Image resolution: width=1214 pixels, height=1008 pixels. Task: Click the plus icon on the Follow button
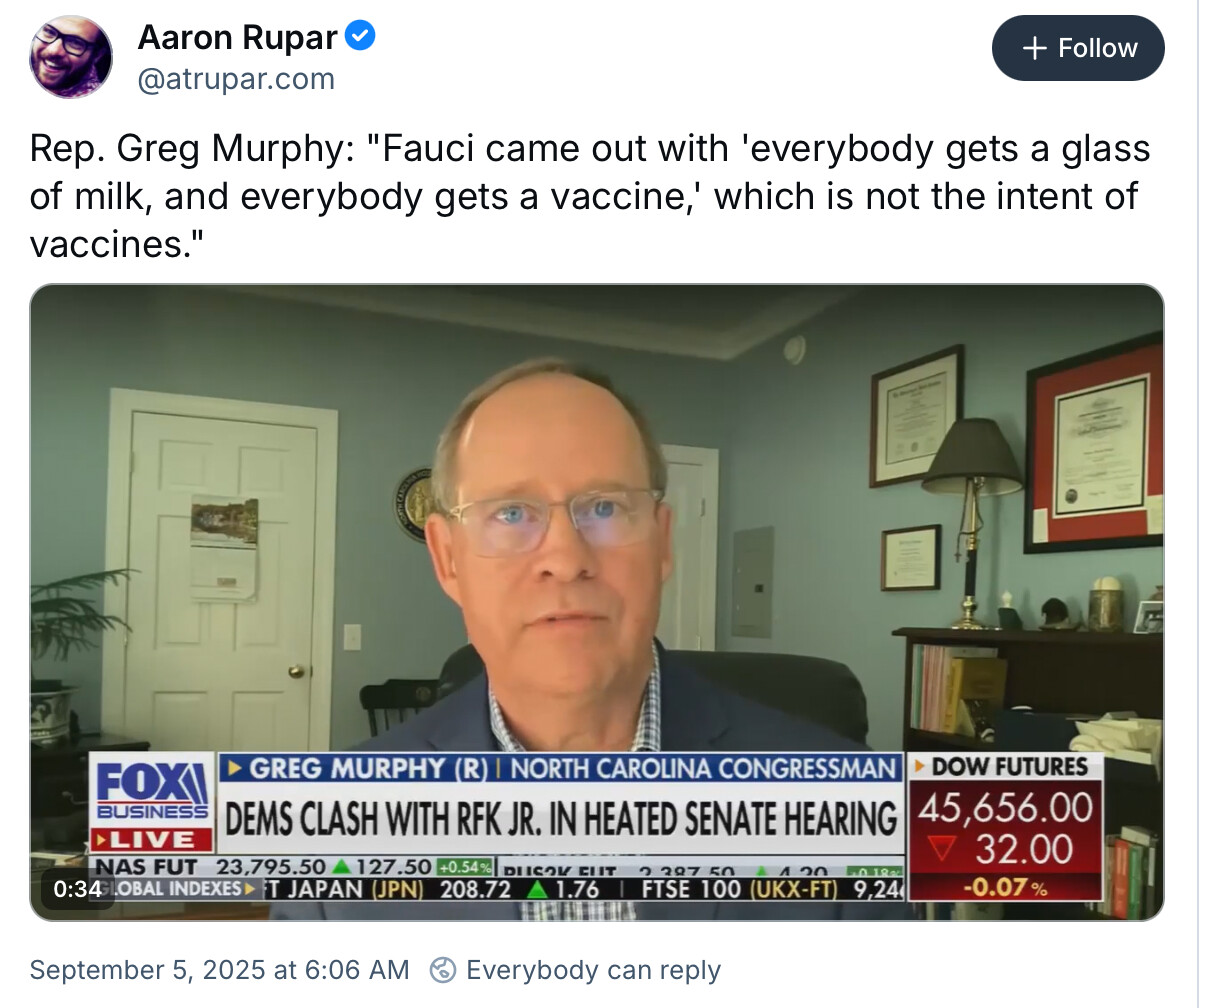point(1035,48)
